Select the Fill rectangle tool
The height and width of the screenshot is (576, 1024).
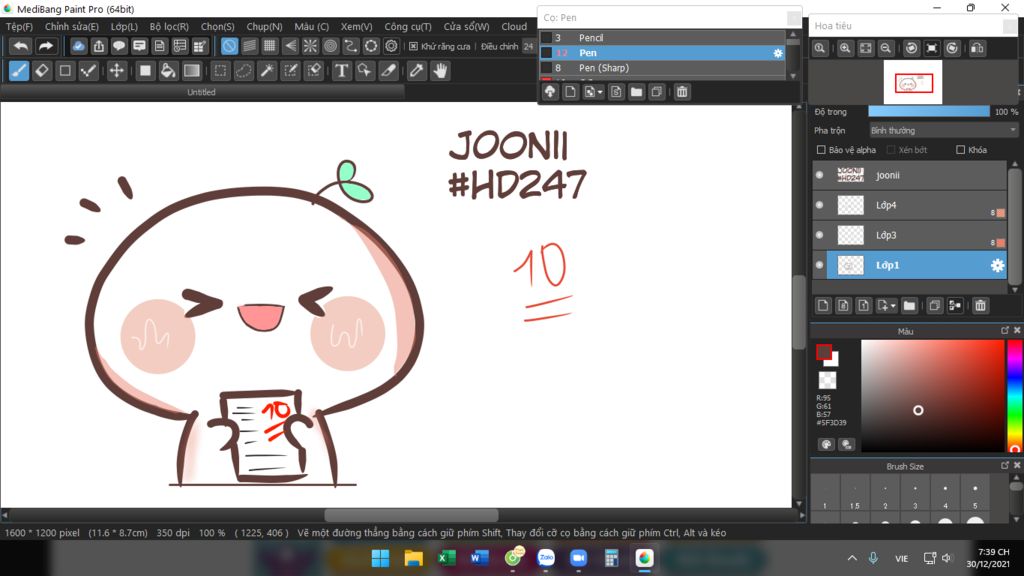pos(145,71)
